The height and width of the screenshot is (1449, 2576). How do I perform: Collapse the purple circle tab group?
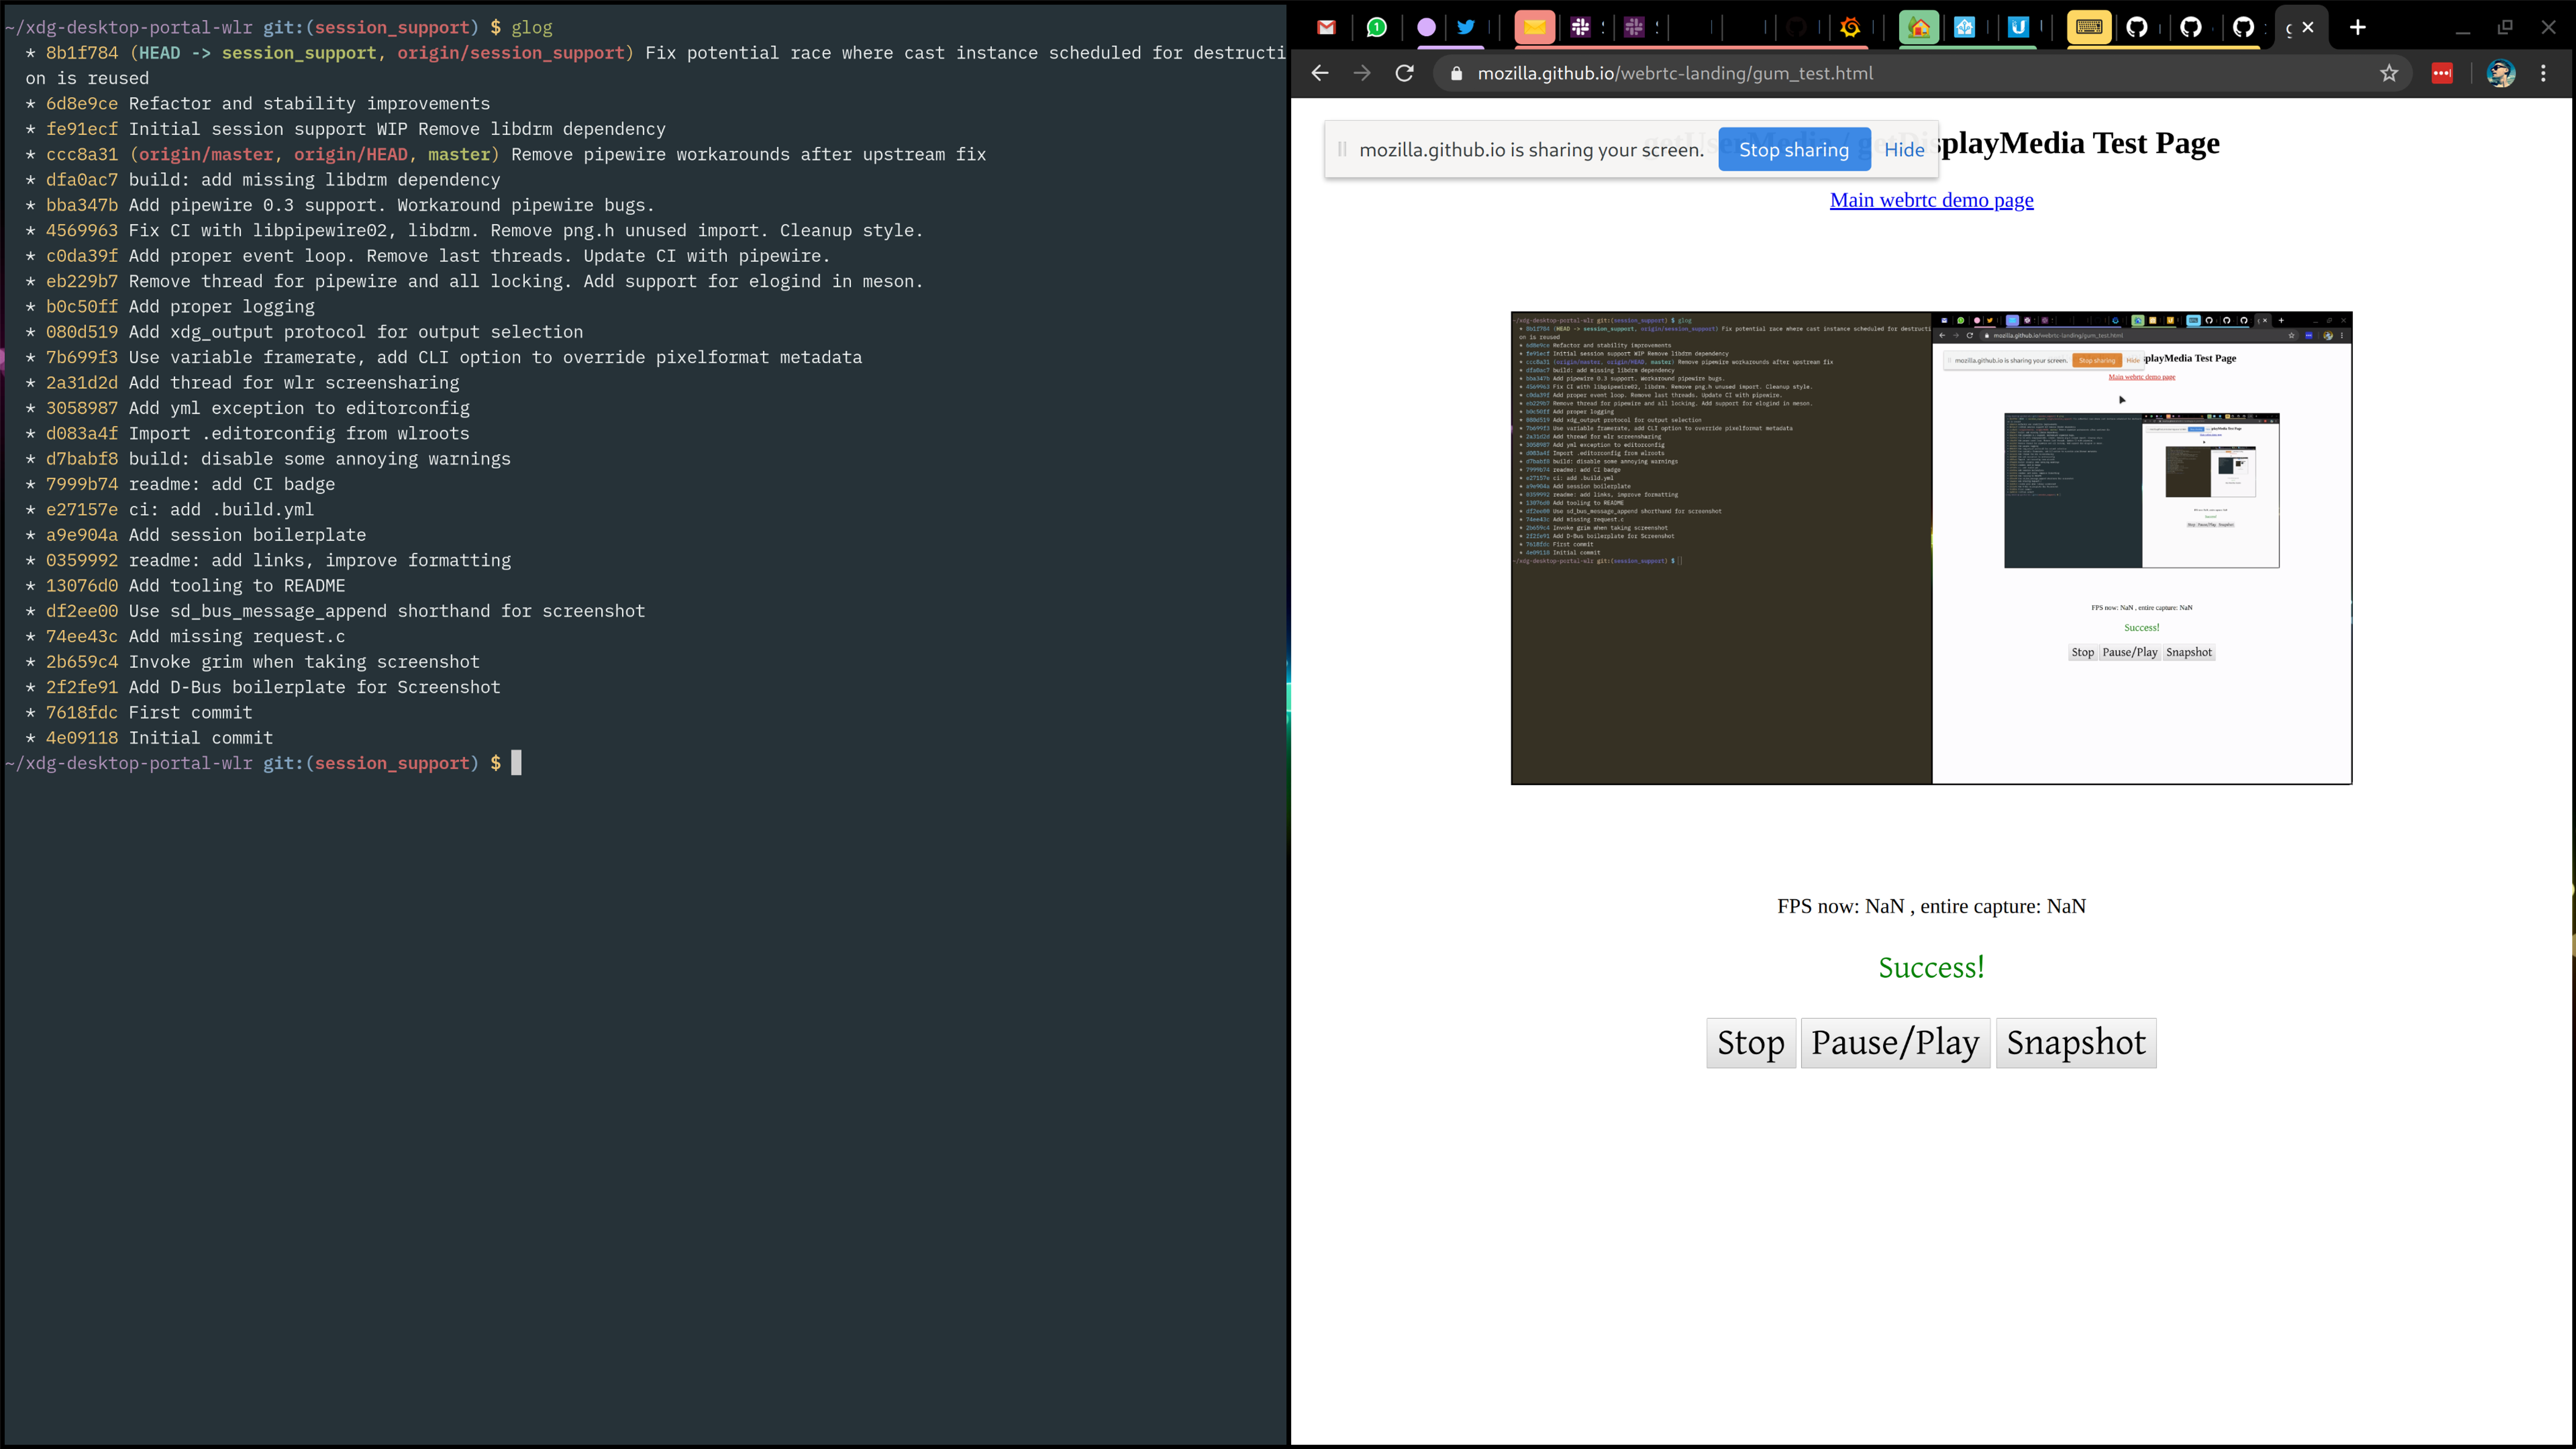tap(1426, 27)
